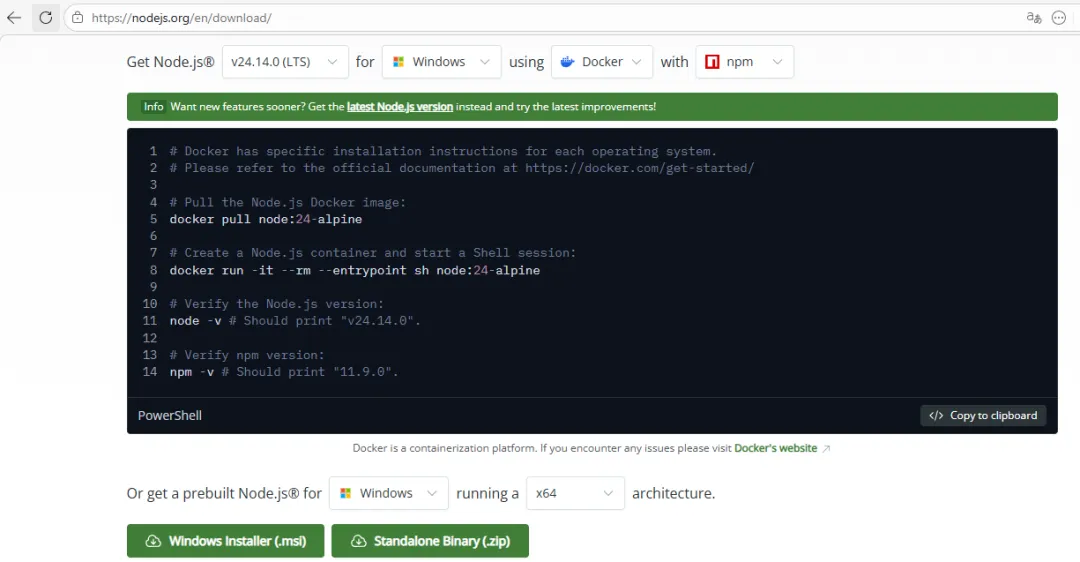
Task: Click Windows logo in prebuilt OS selector
Action: point(346,493)
